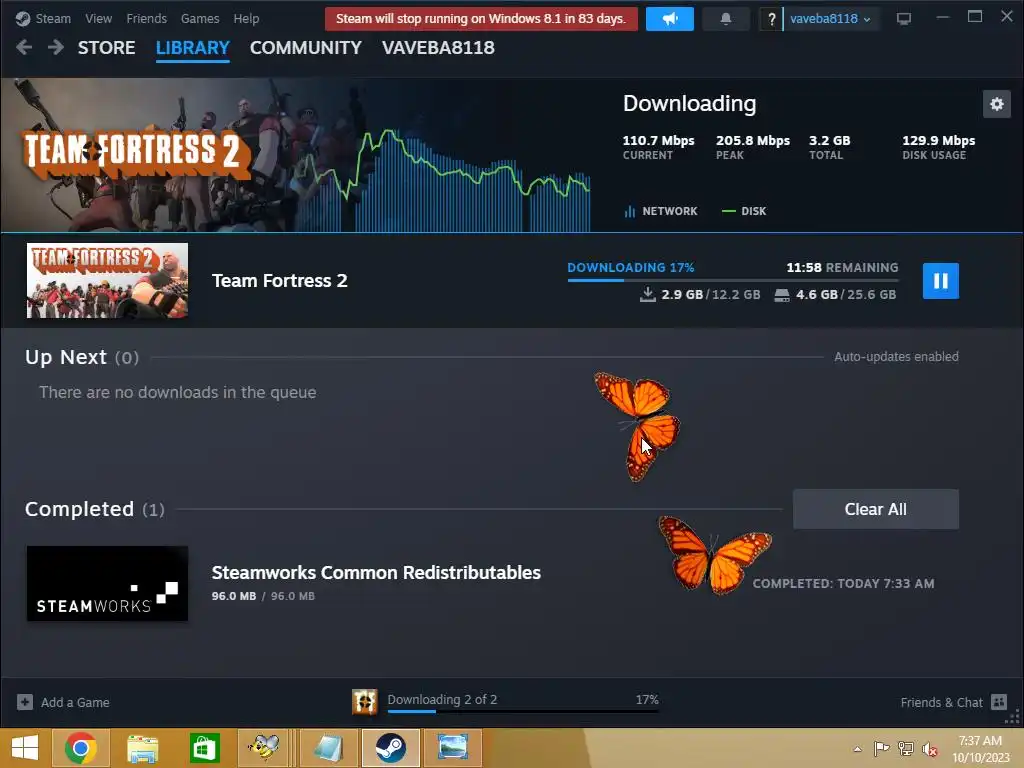Click the download size icon by 2.9 GB
Screen dimensions: 1024x768
pyautogui.click(x=647, y=295)
